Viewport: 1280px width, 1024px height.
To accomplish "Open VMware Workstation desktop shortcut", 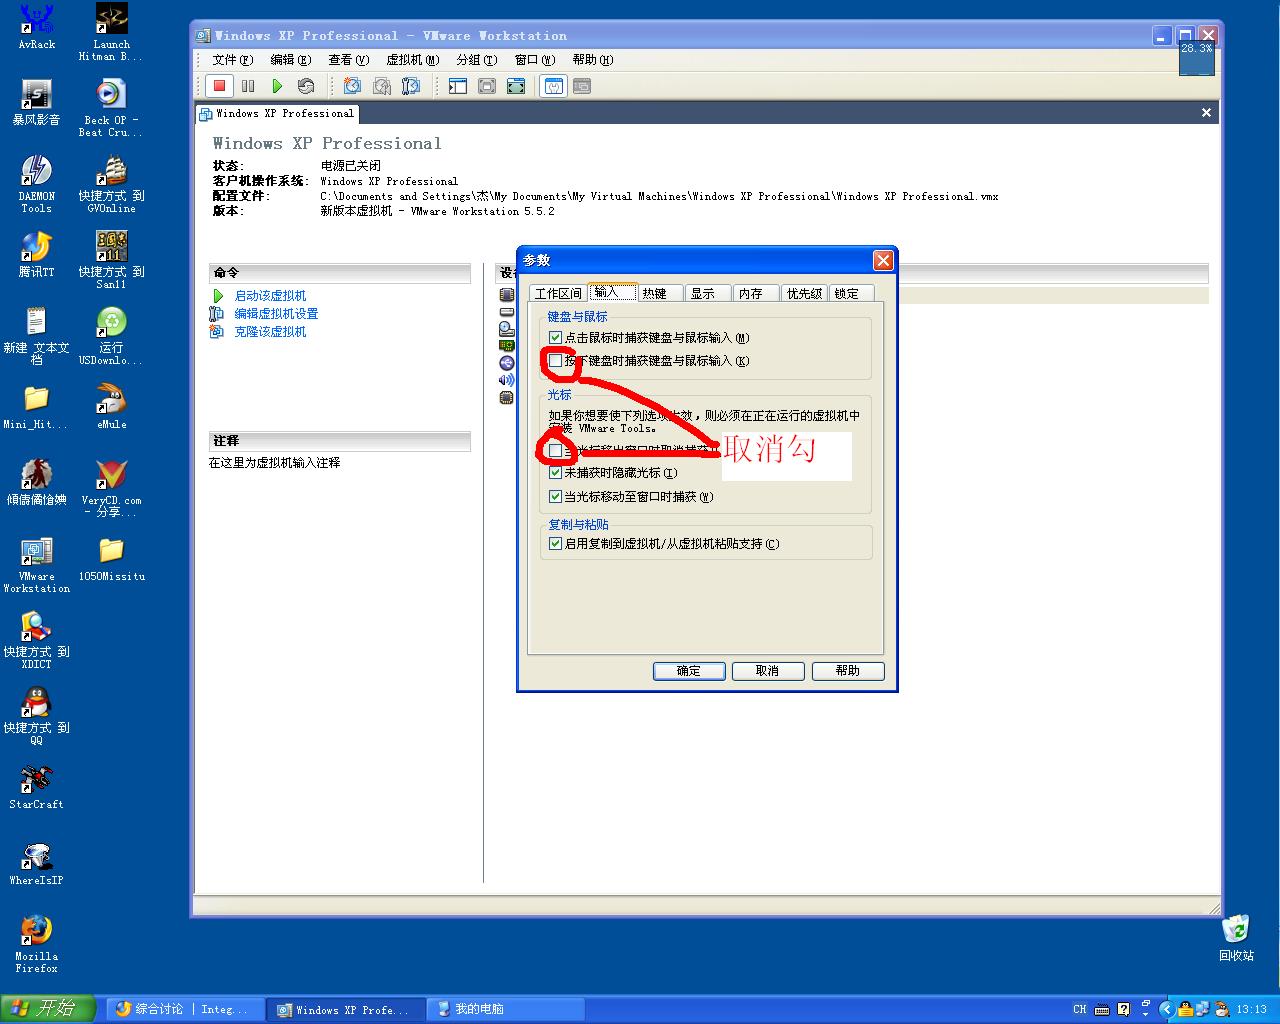I will pyautogui.click(x=36, y=565).
